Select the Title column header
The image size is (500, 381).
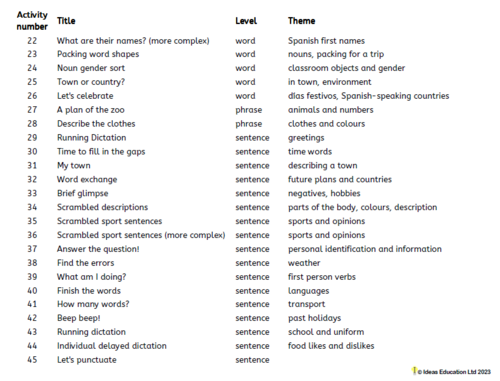(x=66, y=21)
